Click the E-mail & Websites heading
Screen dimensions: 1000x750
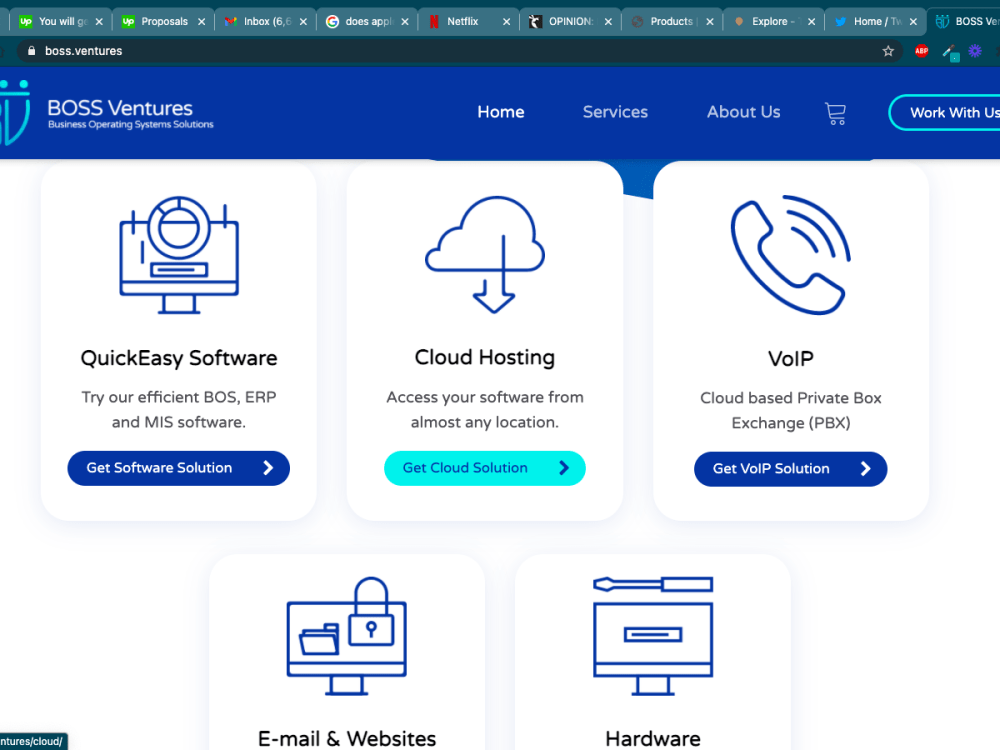point(347,739)
